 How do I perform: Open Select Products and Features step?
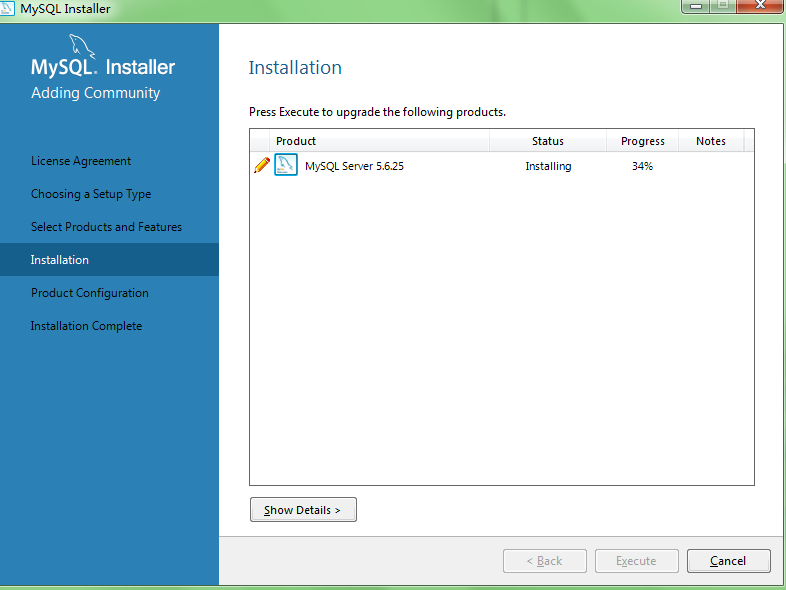pyautogui.click(x=106, y=227)
